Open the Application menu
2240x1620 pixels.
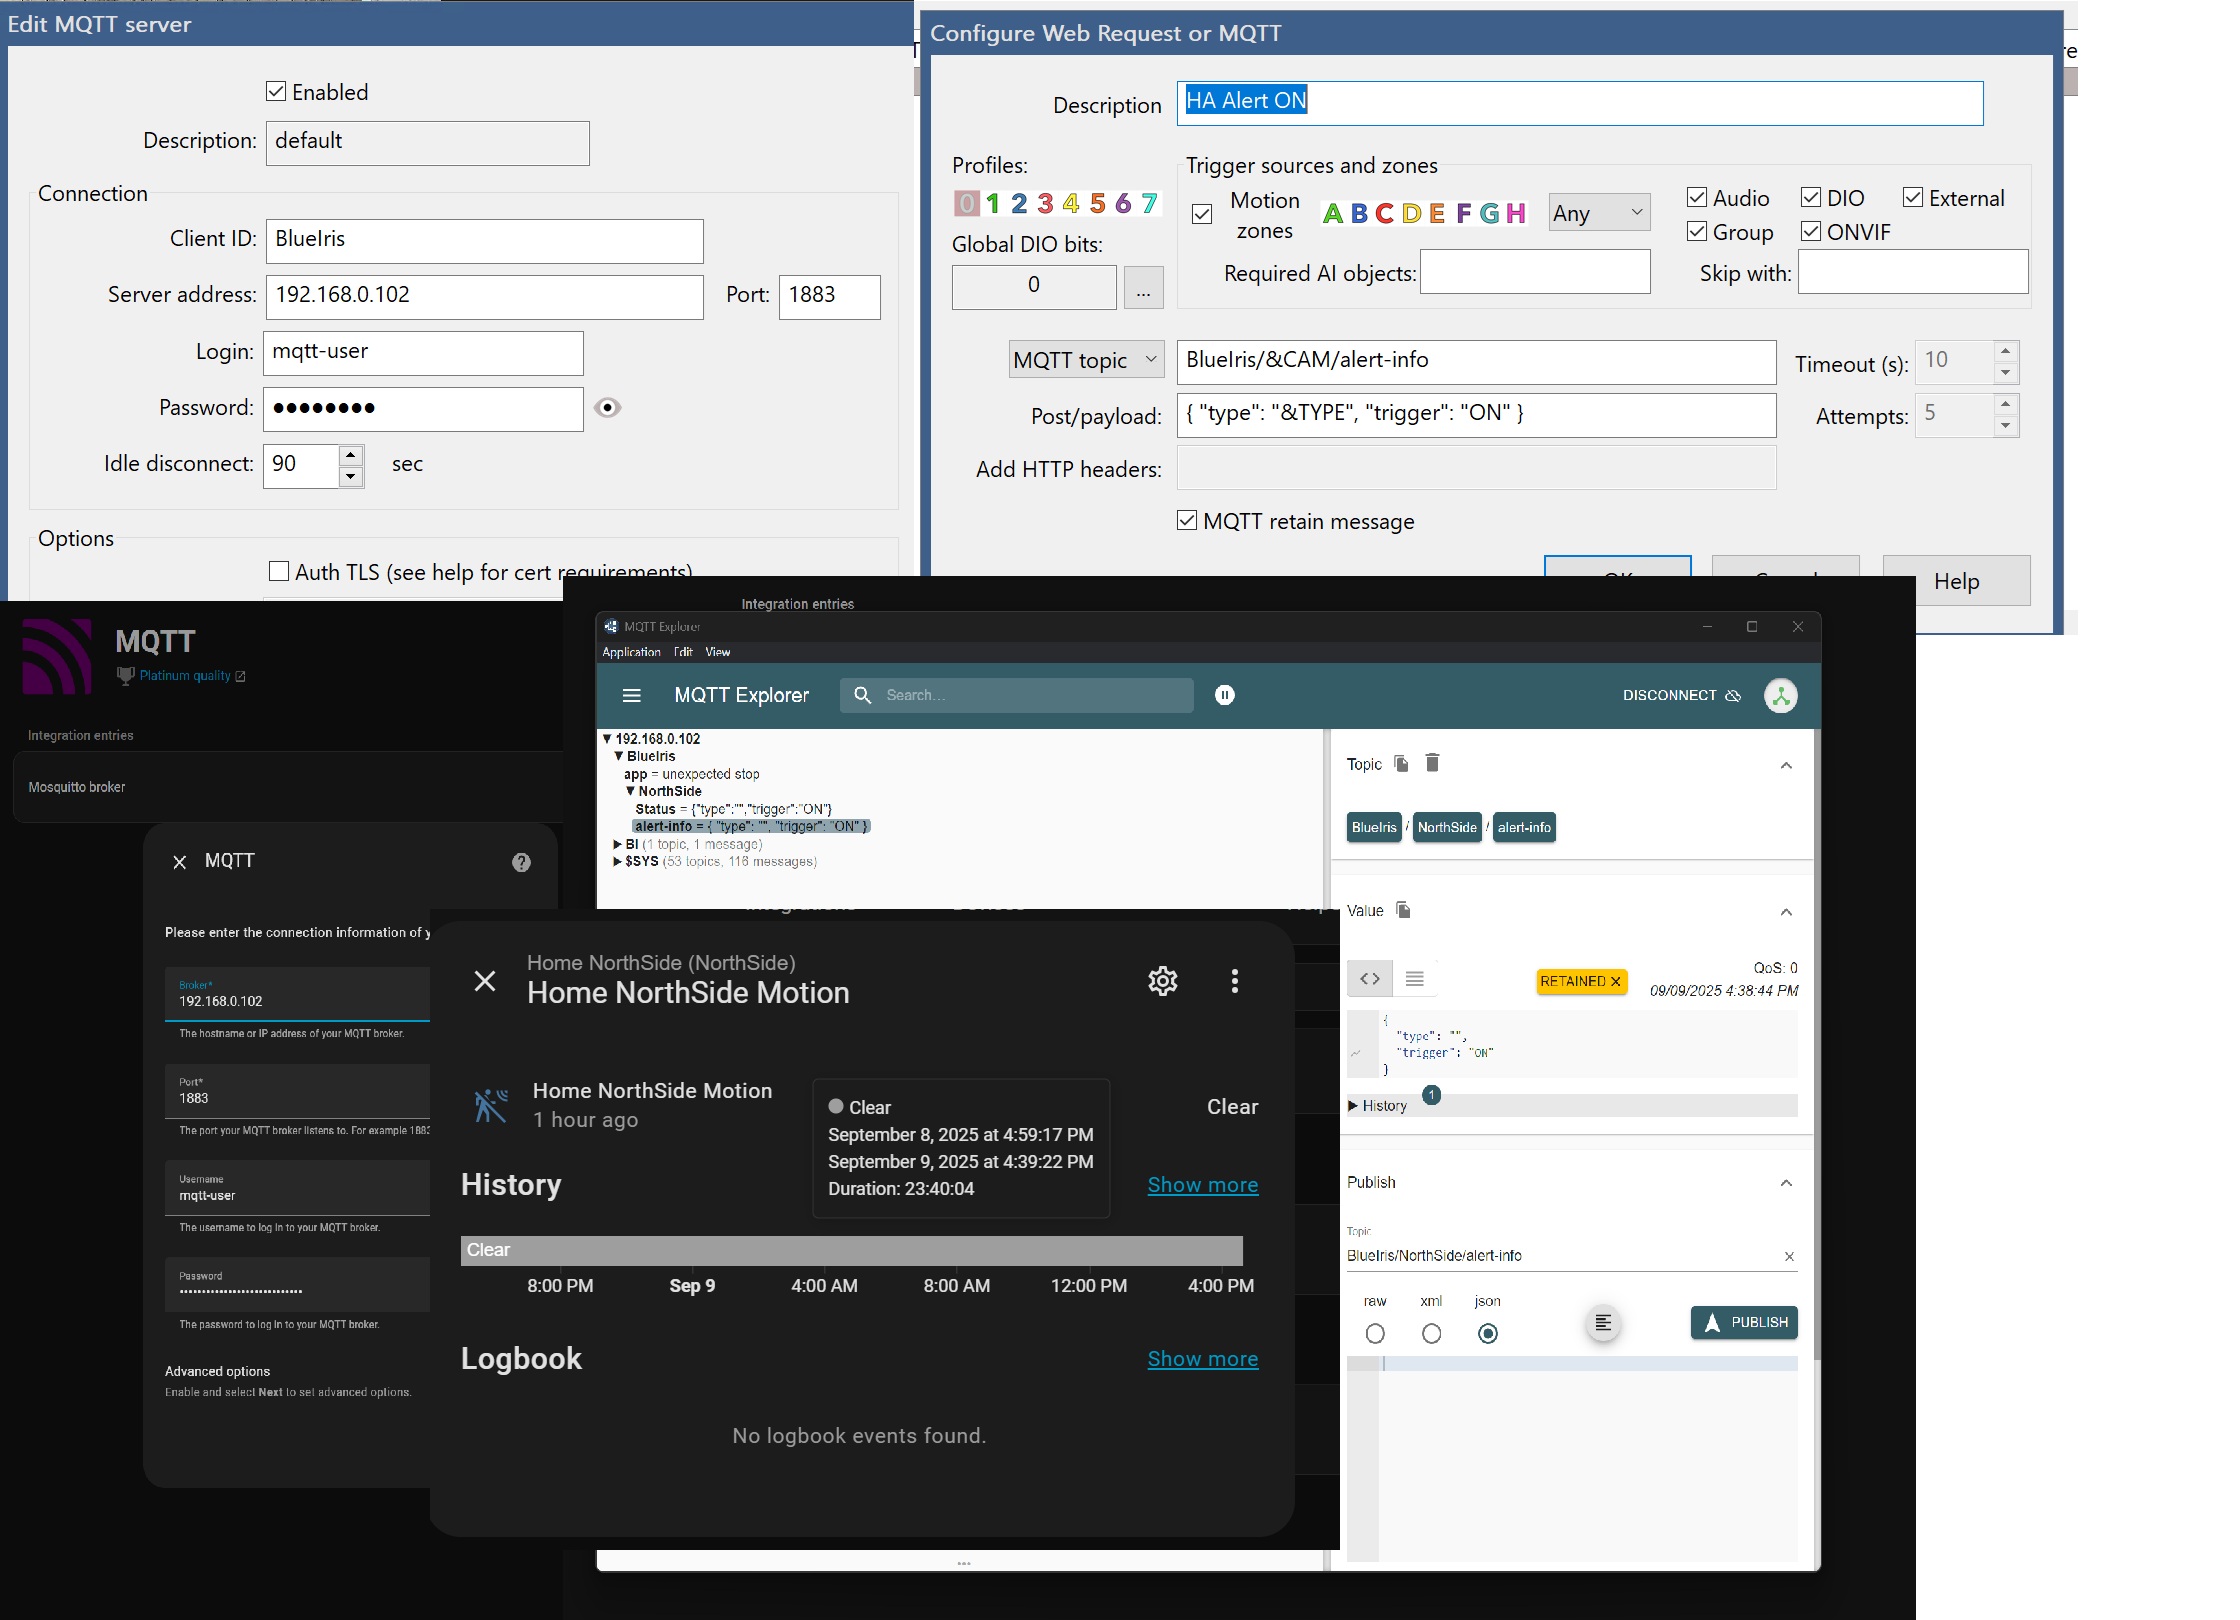[631, 652]
